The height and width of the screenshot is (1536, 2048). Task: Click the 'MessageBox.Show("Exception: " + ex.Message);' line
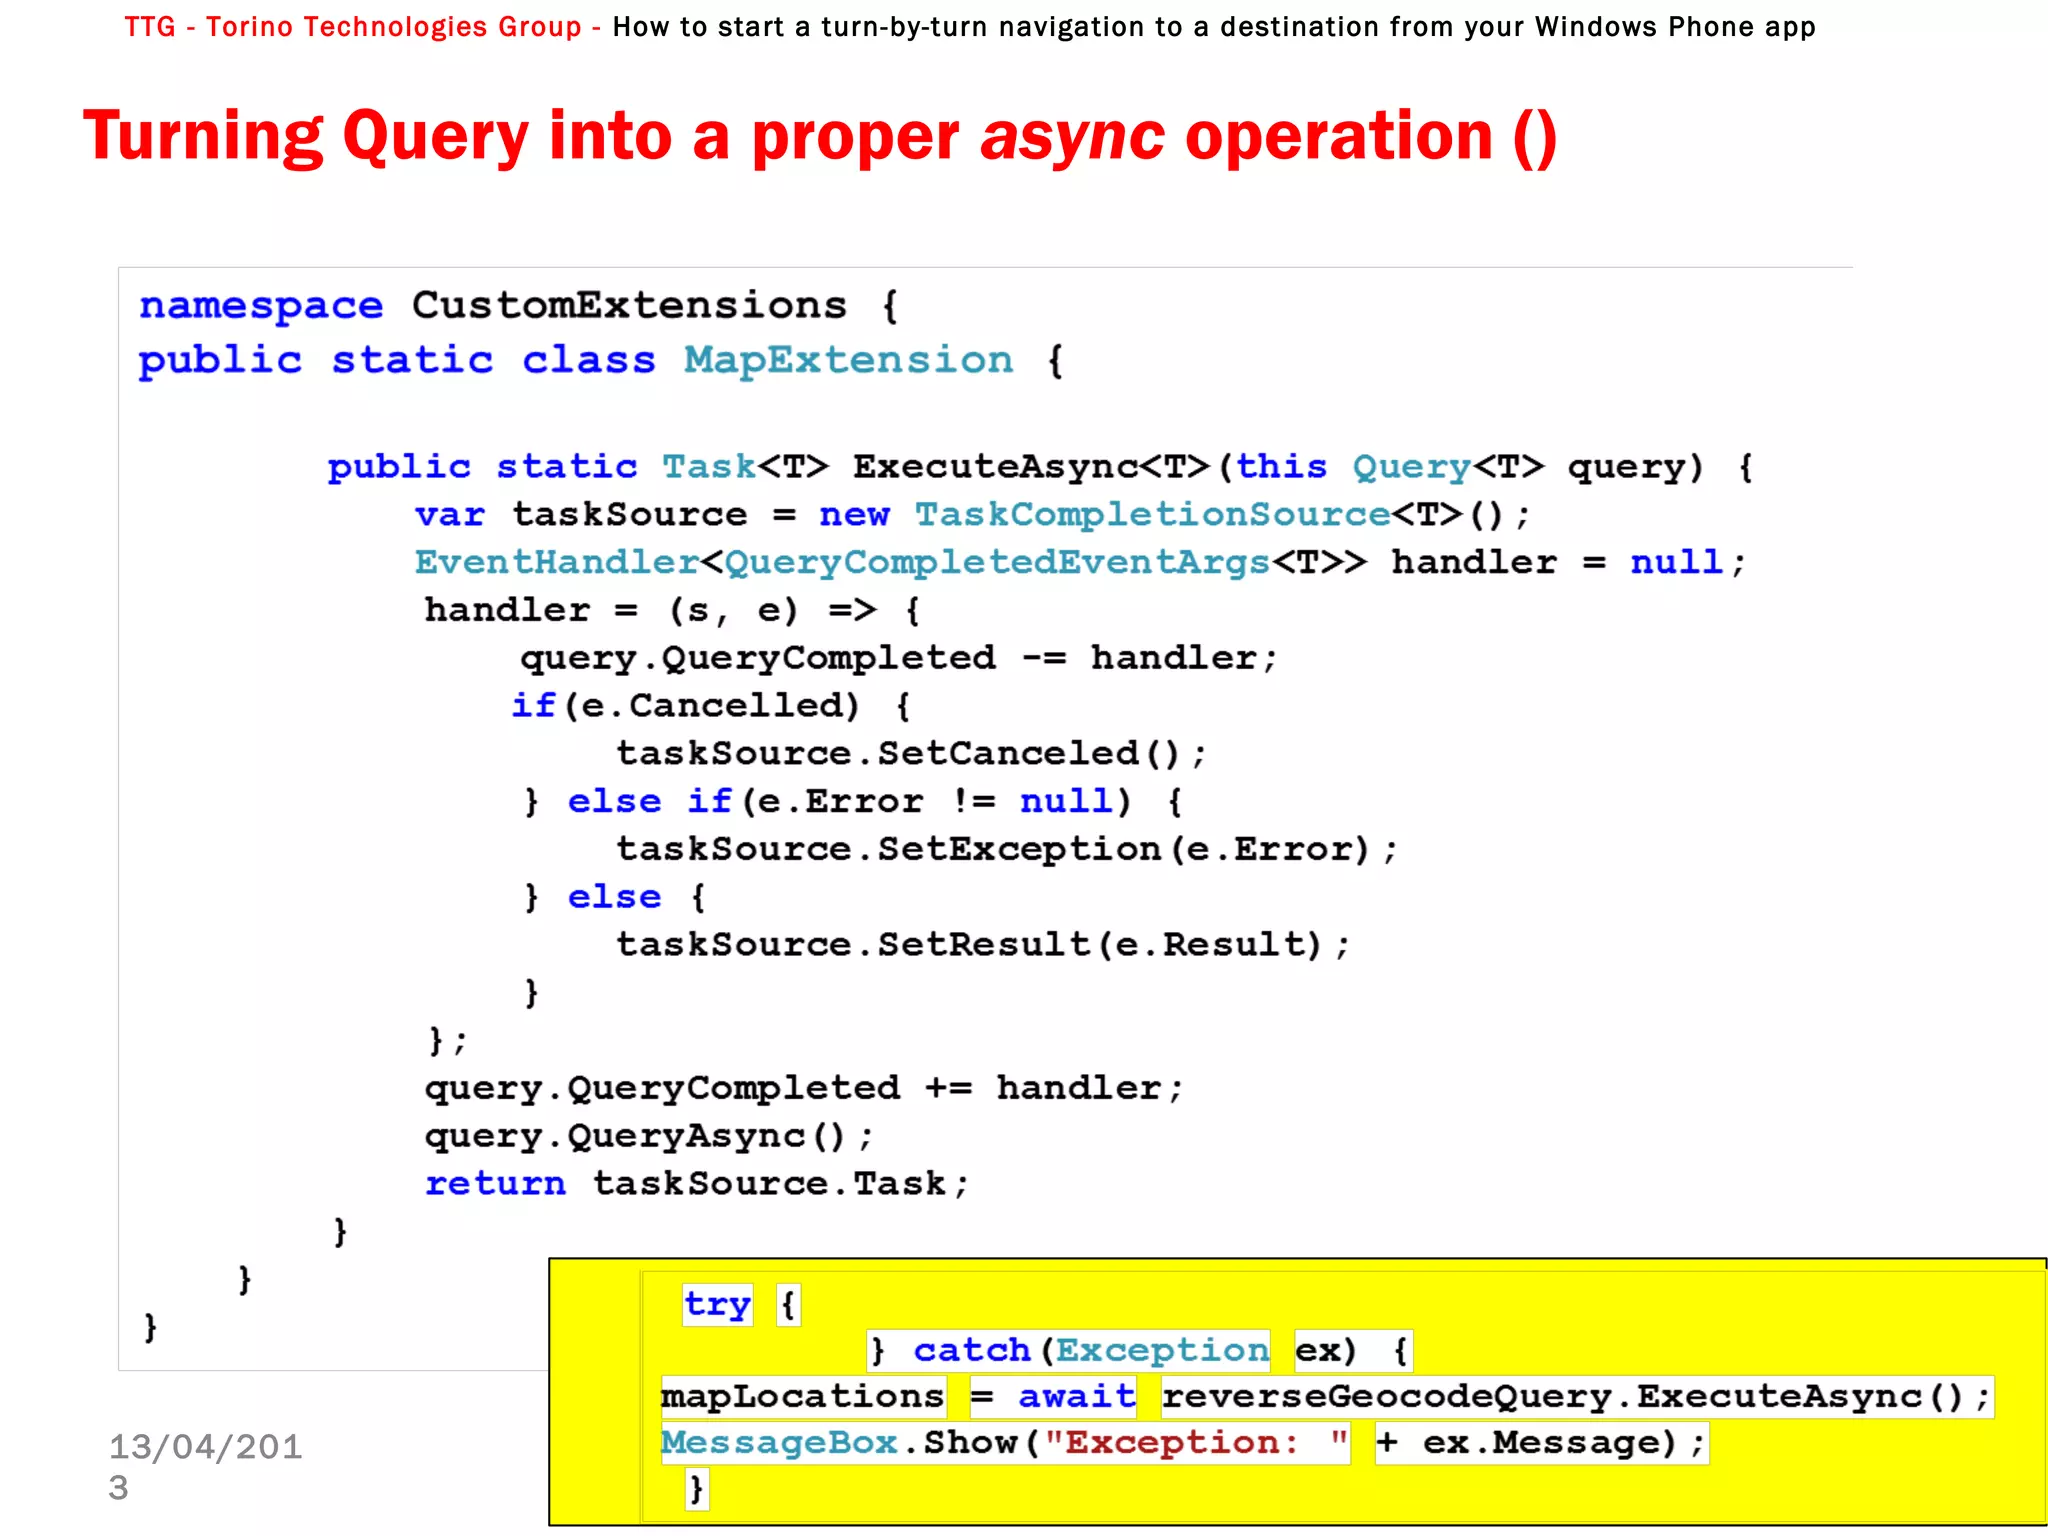pyautogui.click(x=1184, y=1443)
